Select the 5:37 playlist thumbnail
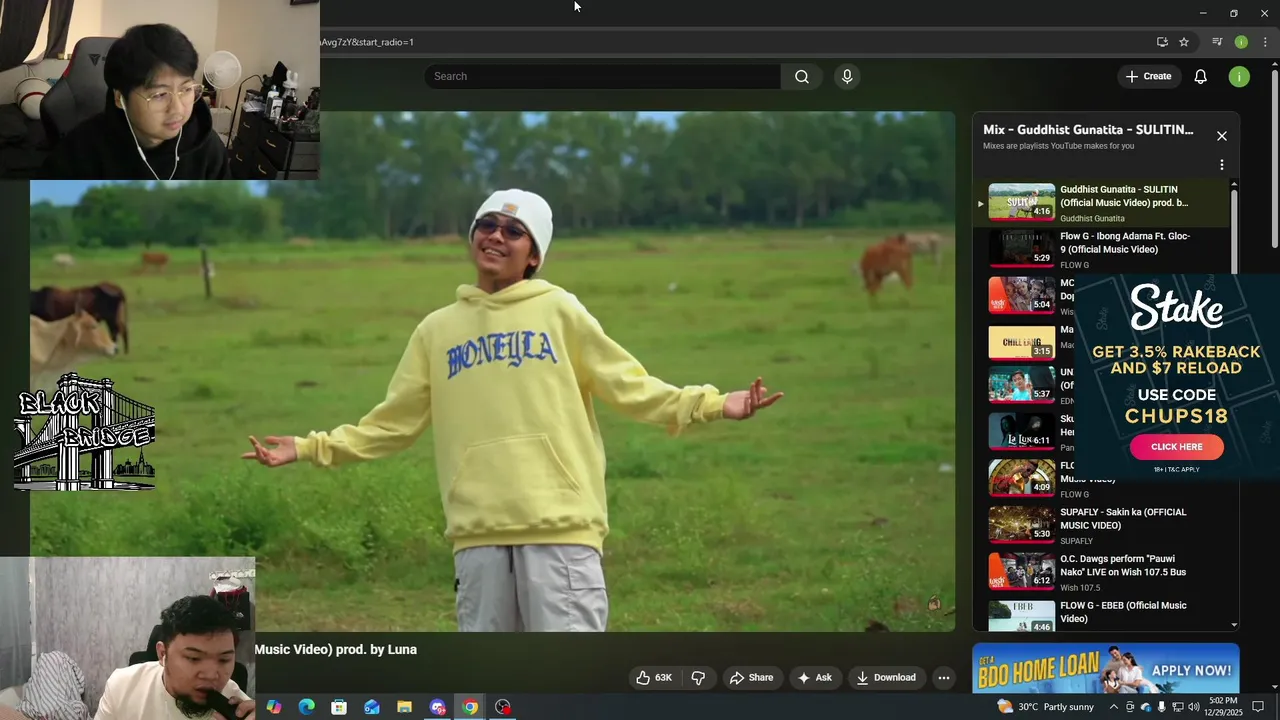 (x=1021, y=385)
